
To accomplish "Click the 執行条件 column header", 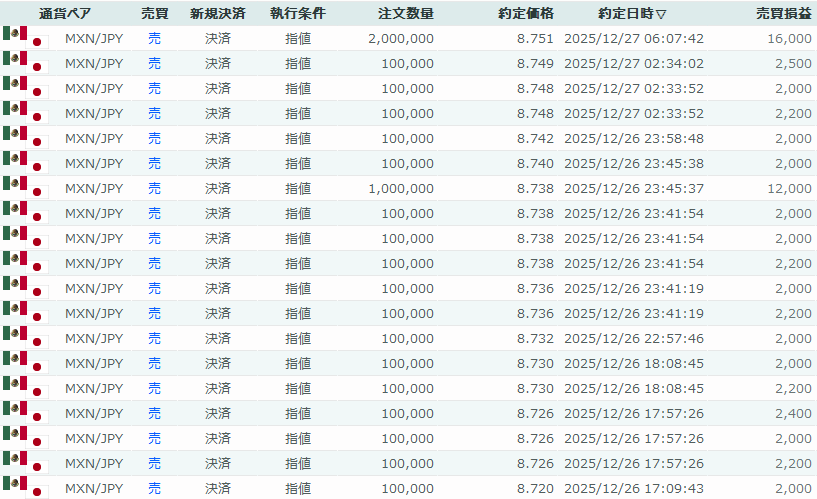I will click(297, 14).
